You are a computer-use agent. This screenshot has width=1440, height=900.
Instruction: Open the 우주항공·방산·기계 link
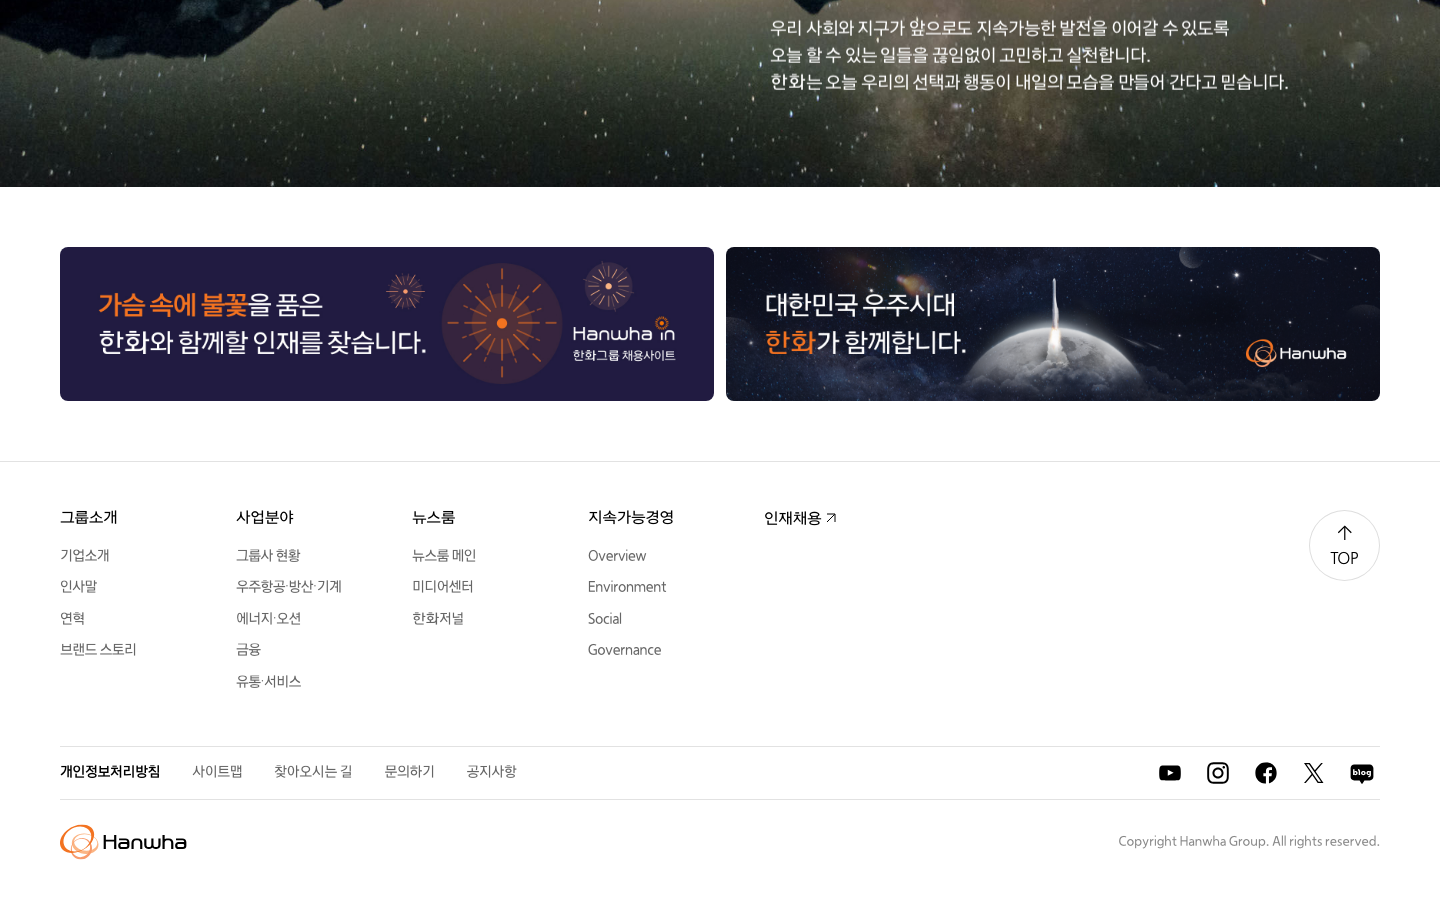(x=289, y=586)
